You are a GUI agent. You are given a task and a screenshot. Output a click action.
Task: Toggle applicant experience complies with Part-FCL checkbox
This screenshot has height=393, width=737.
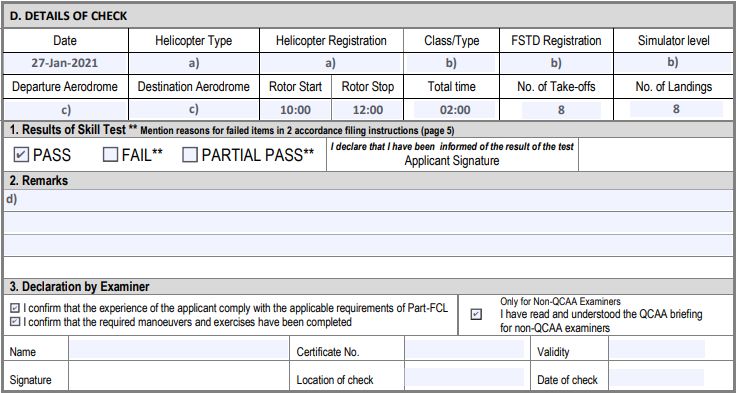tap(16, 309)
